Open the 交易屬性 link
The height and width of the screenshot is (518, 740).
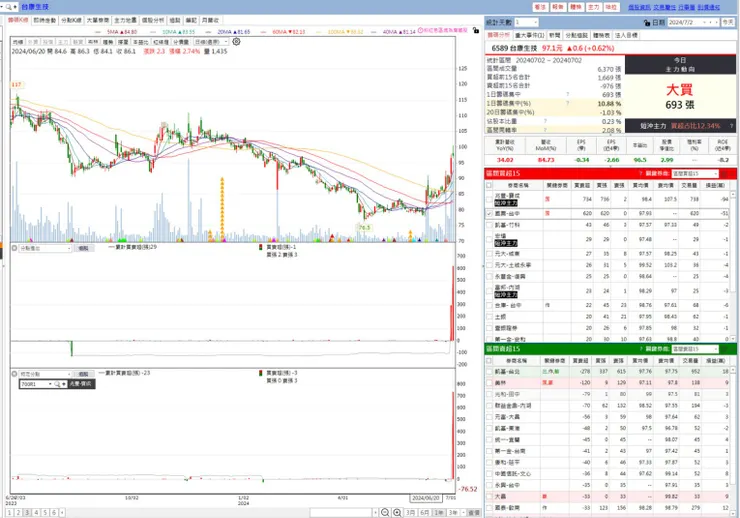664,7
